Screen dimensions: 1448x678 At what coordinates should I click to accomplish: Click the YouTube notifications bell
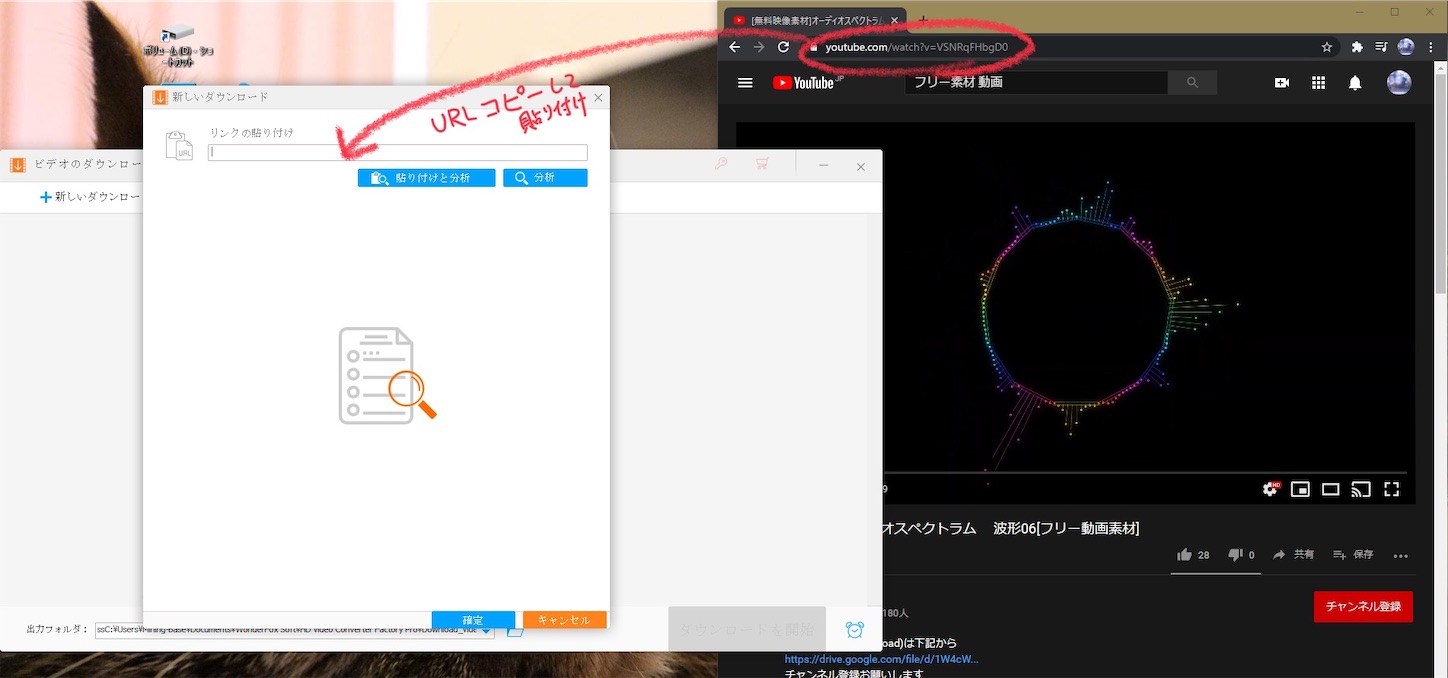1355,83
